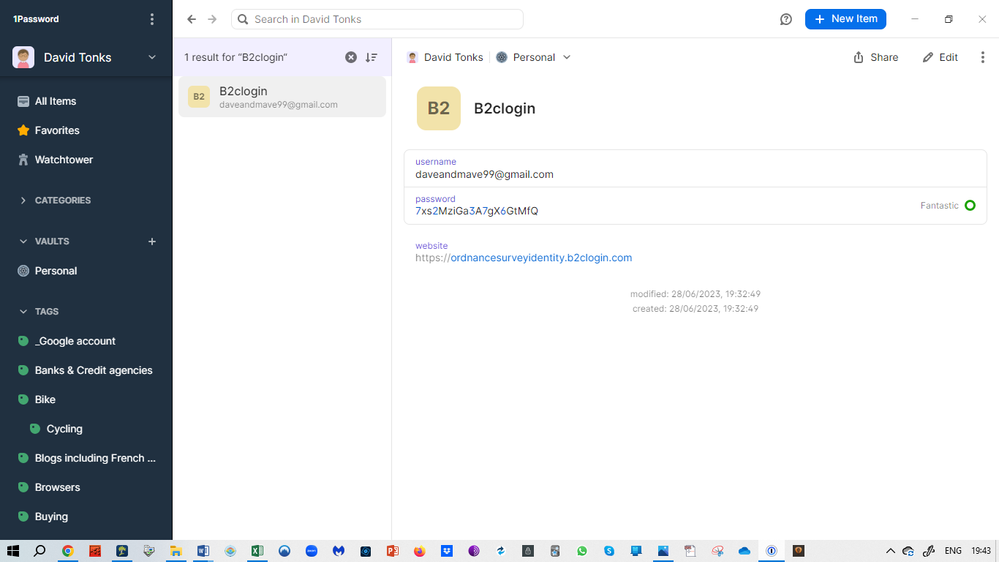Open the sort order options icon
The width and height of the screenshot is (999, 562).
(371, 58)
